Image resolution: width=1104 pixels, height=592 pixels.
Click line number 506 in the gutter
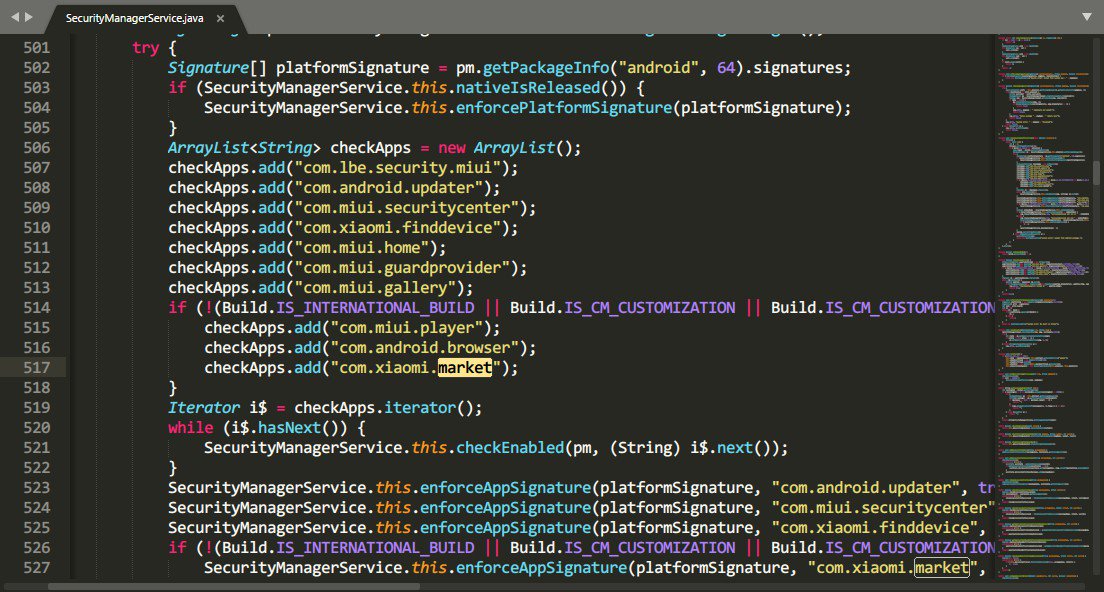point(37,148)
